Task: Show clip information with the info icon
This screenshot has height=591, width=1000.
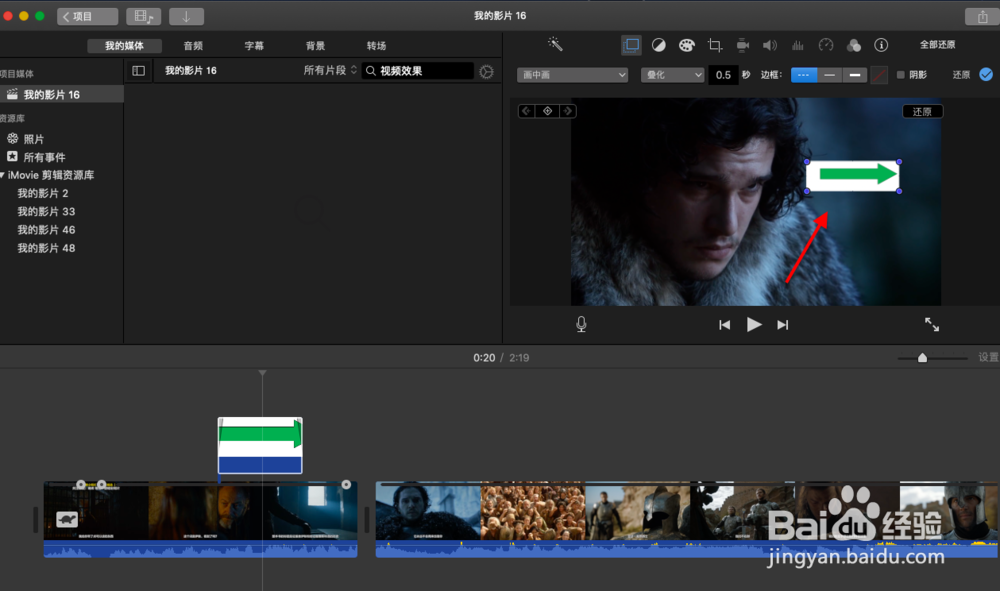Action: pos(881,44)
